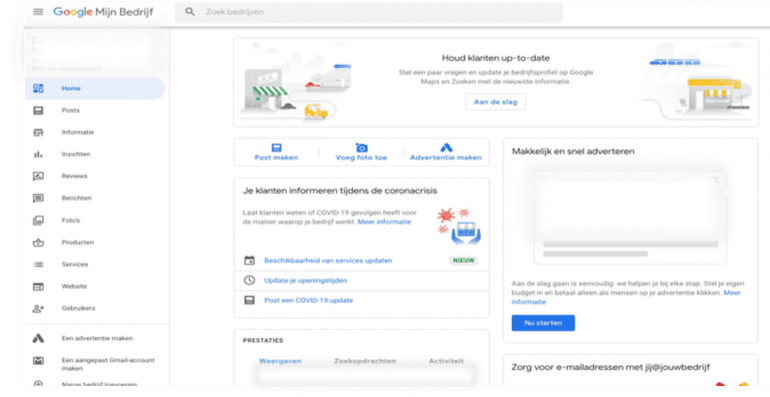
Task: Click the Website sidebar icon
Action: (x=38, y=286)
